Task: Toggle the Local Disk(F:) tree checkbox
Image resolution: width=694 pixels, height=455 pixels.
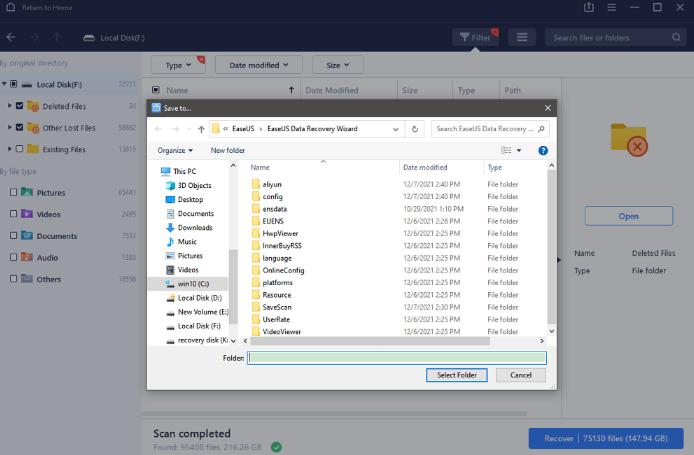Action: pyautogui.click(x=14, y=84)
